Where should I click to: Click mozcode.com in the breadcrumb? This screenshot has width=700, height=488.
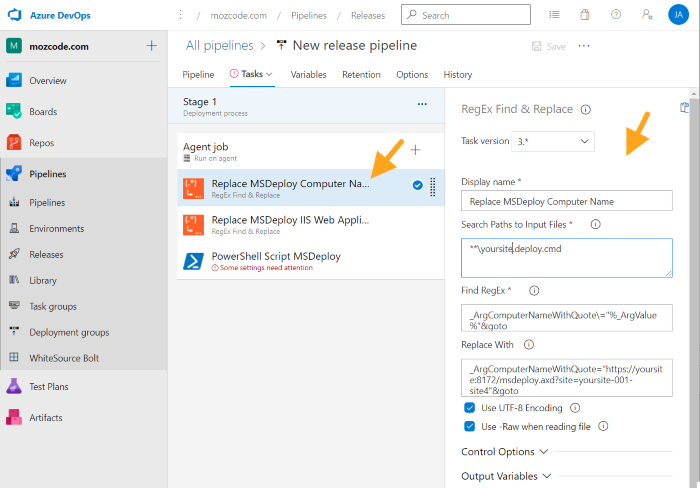click(x=238, y=16)
